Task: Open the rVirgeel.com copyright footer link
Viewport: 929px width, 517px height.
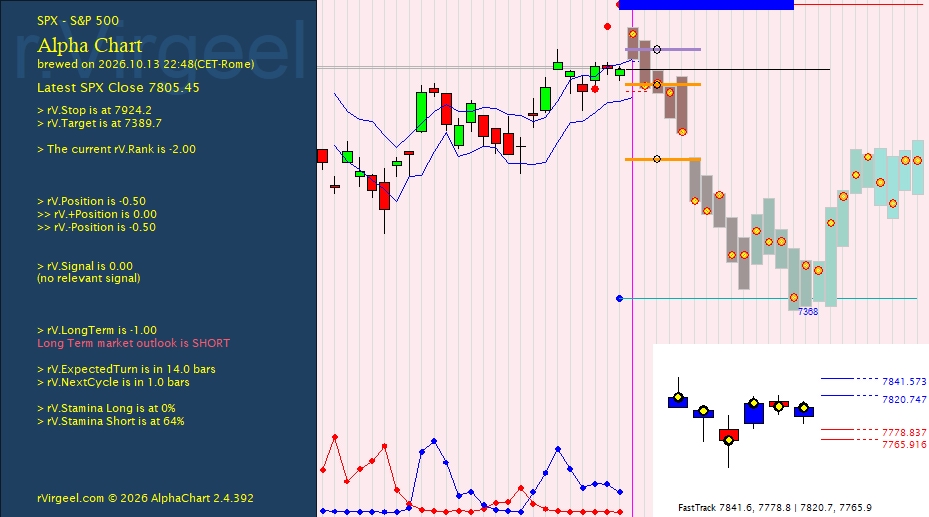Action: 145,499
